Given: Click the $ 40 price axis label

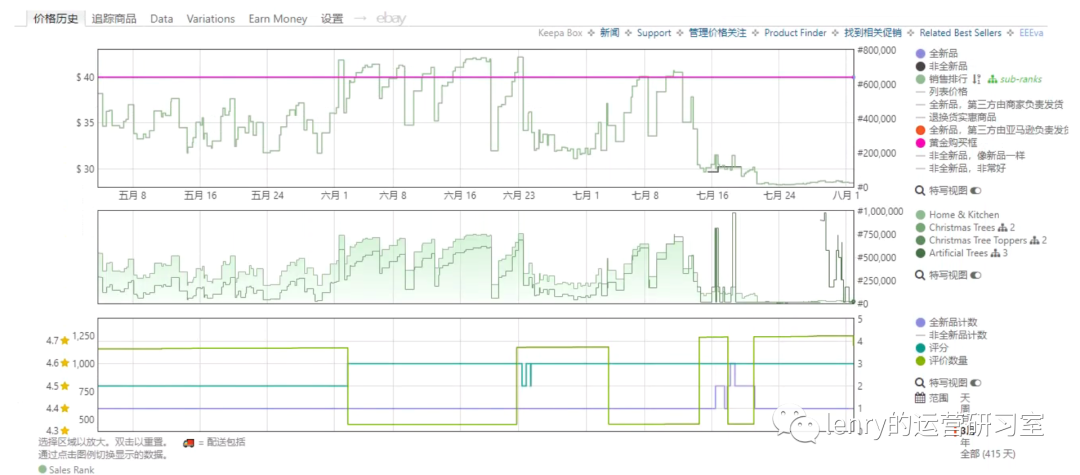Looking at the screenshot, I should (x=85, y=77).
